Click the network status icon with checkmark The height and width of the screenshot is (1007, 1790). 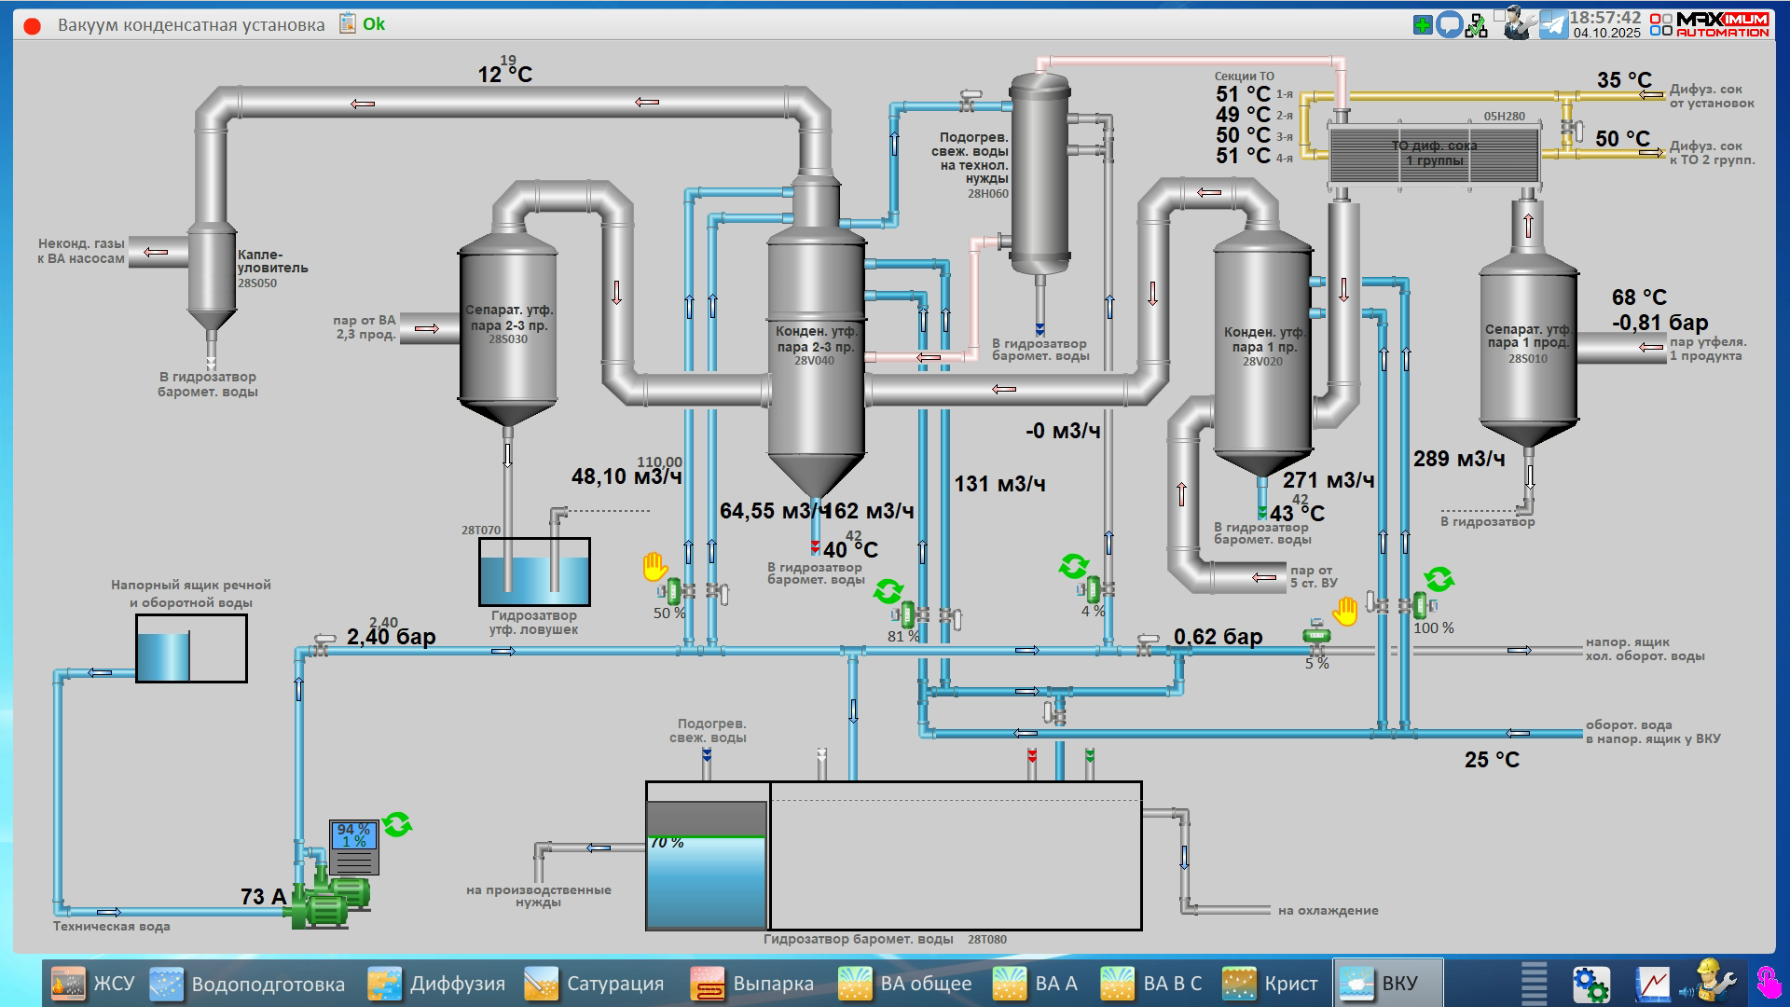pos(1476,26)
